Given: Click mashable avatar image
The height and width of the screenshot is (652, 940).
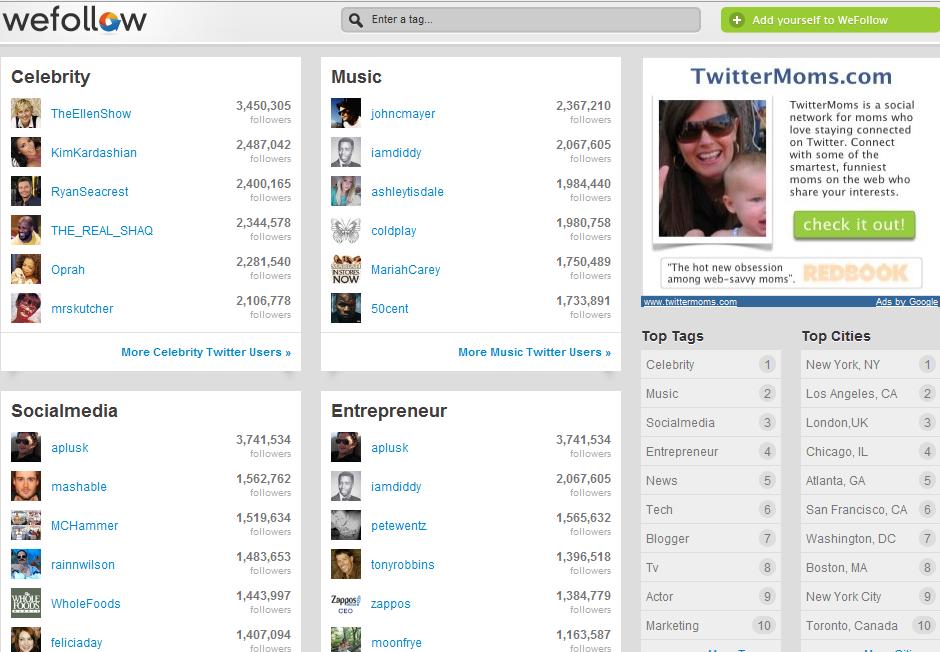Looking at the screenshot, I should point(26,486).
